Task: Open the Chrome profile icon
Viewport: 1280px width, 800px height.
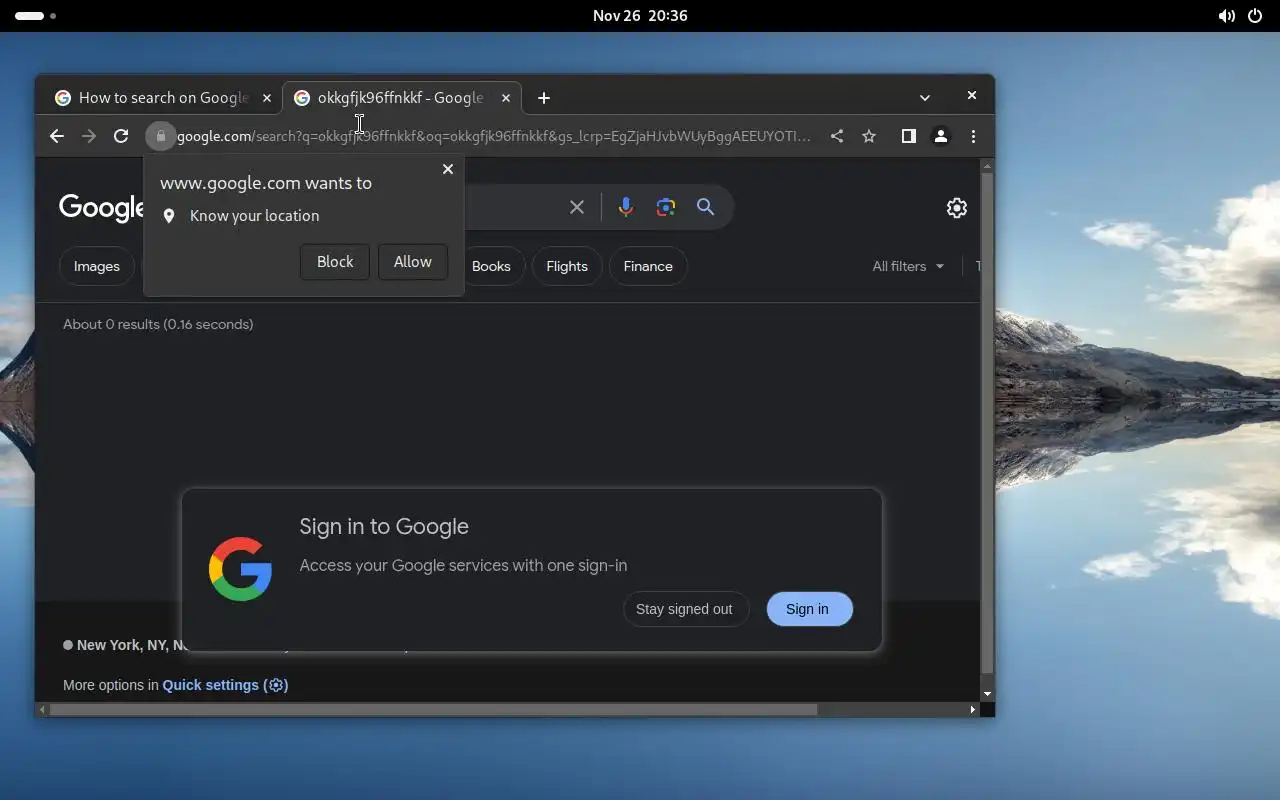Action: pos(940,136)
